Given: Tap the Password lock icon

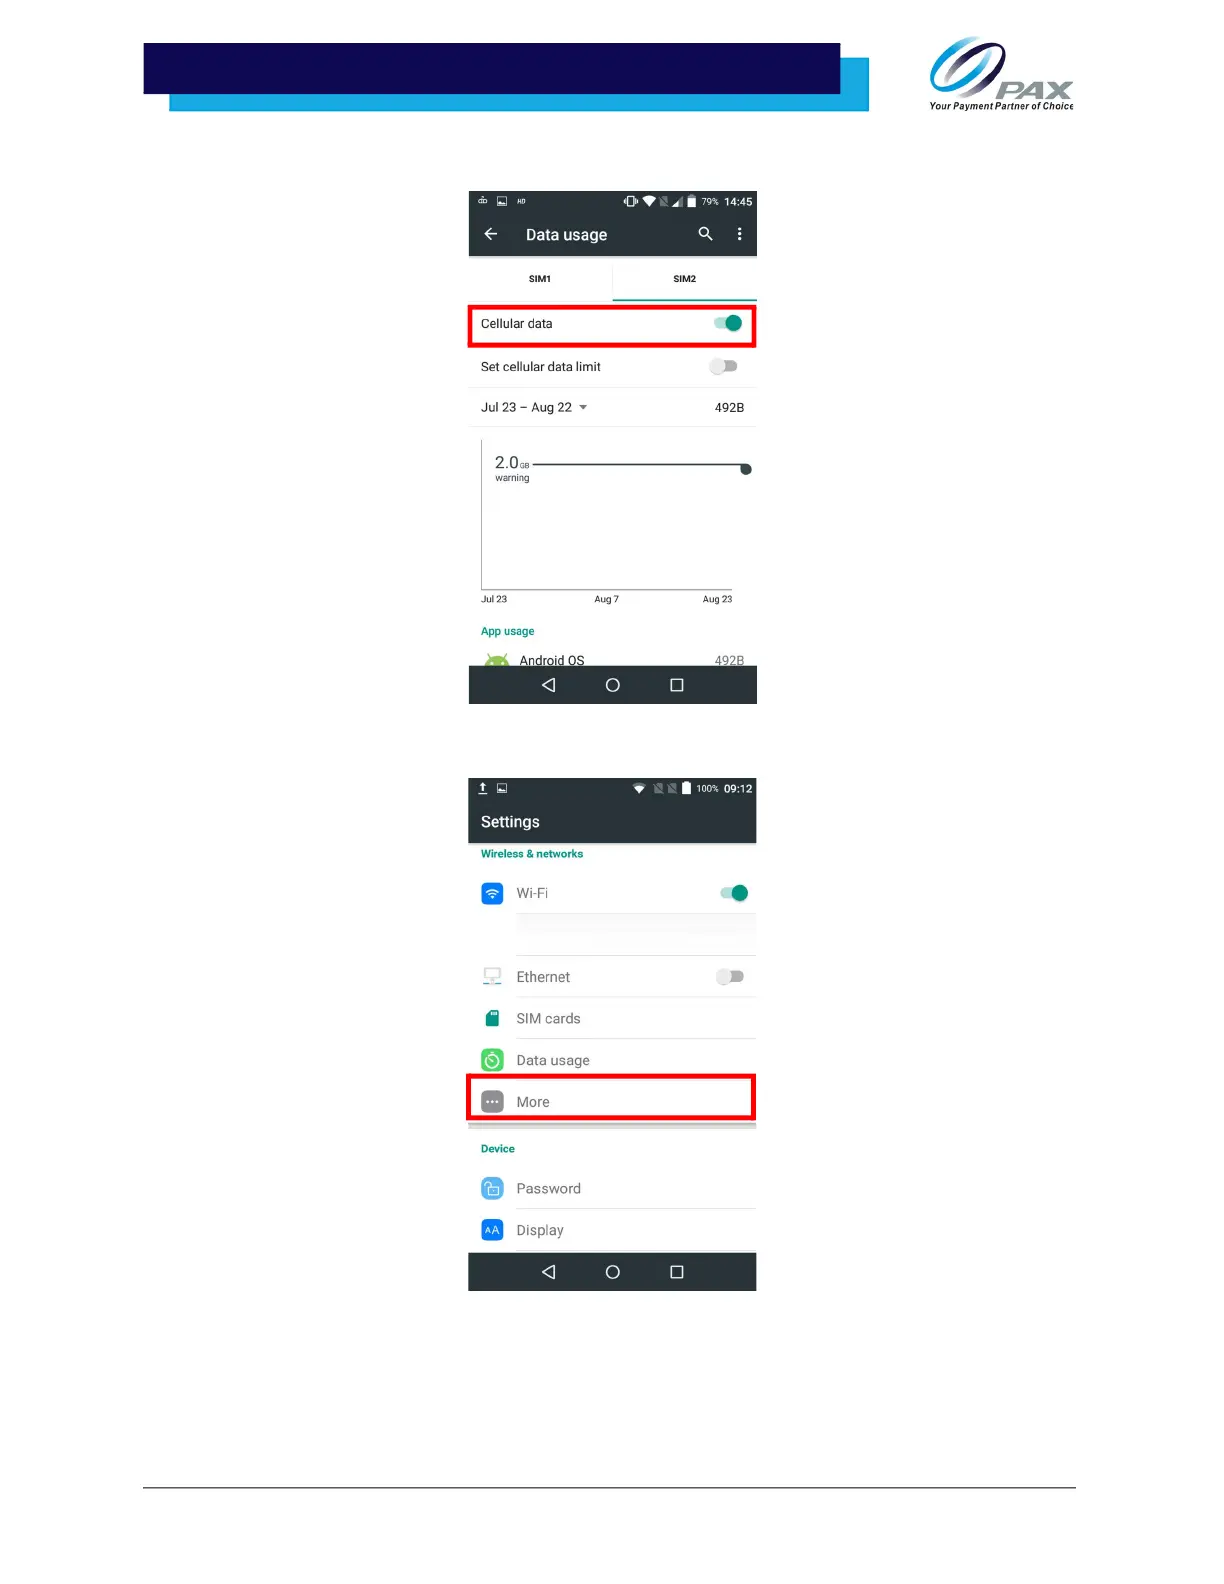Looking at the screenshot, I should [492, 1188].
